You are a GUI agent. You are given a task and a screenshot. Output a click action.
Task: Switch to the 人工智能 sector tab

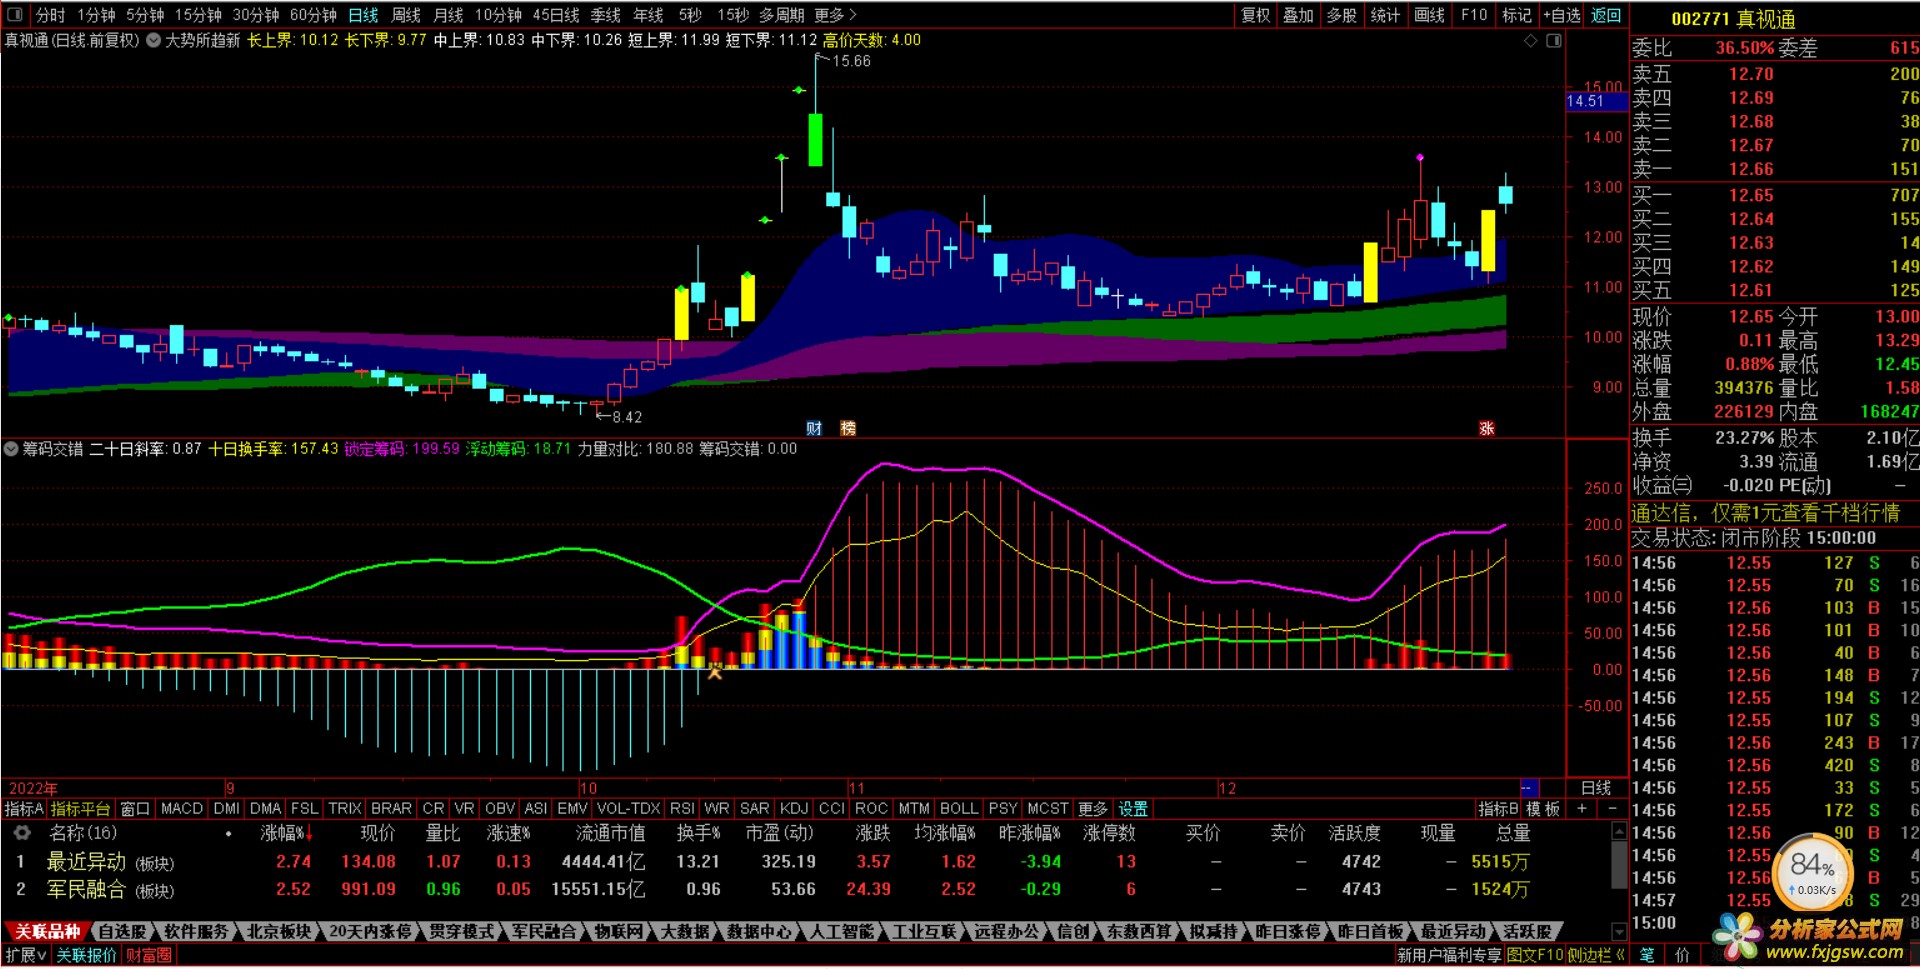(x=841, y=931)
